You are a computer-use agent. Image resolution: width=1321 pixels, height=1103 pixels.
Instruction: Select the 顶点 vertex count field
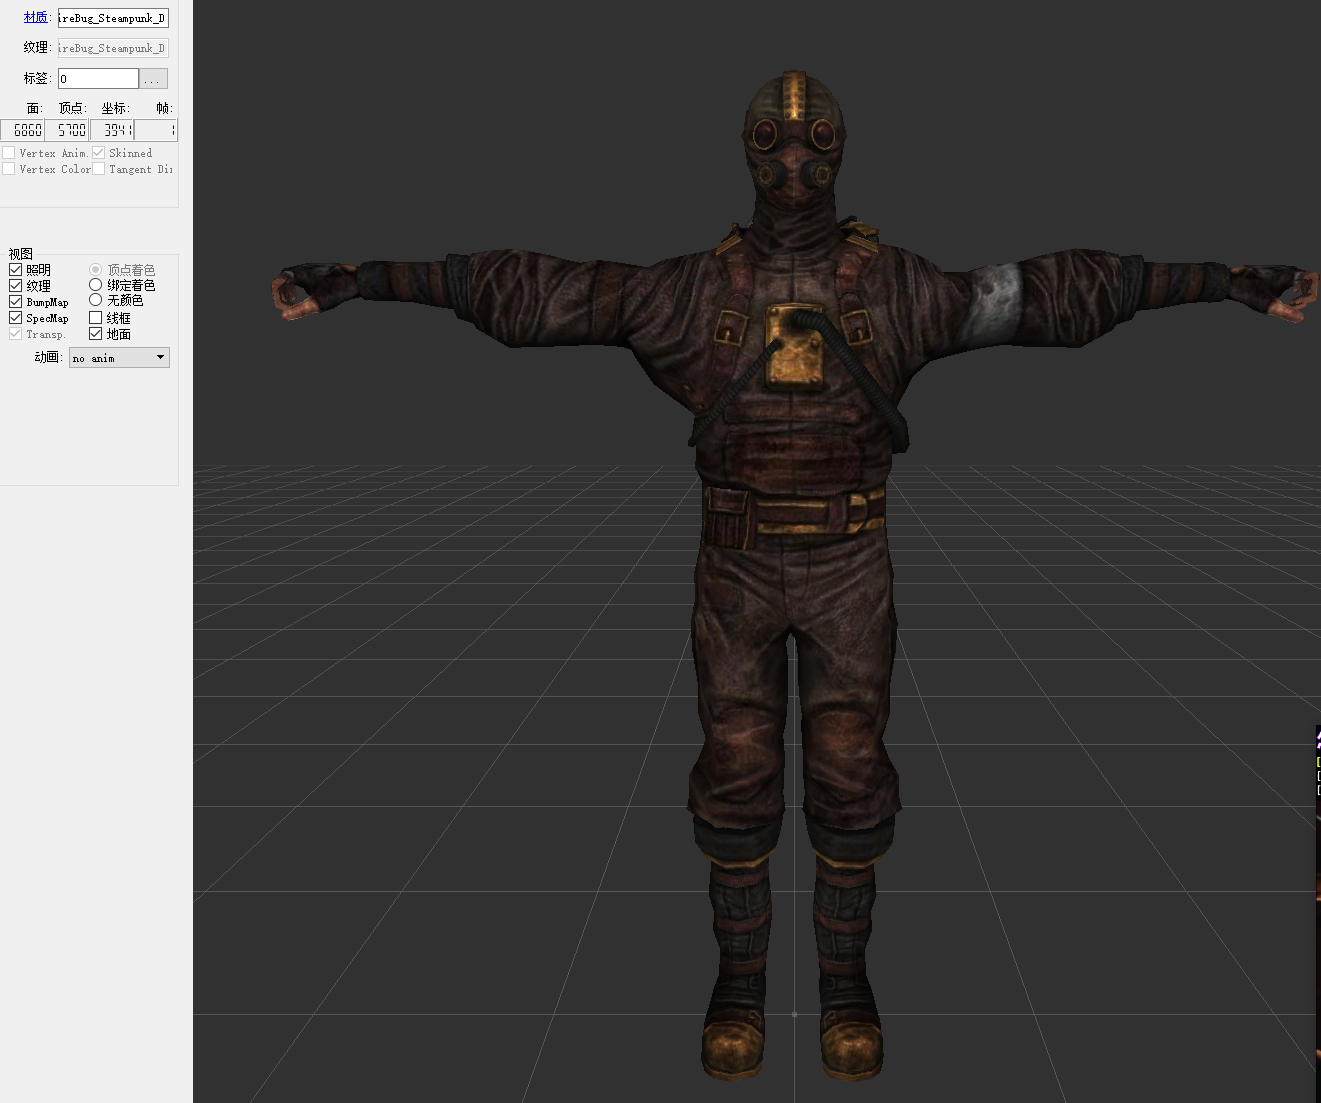click(x=67, y=130)
